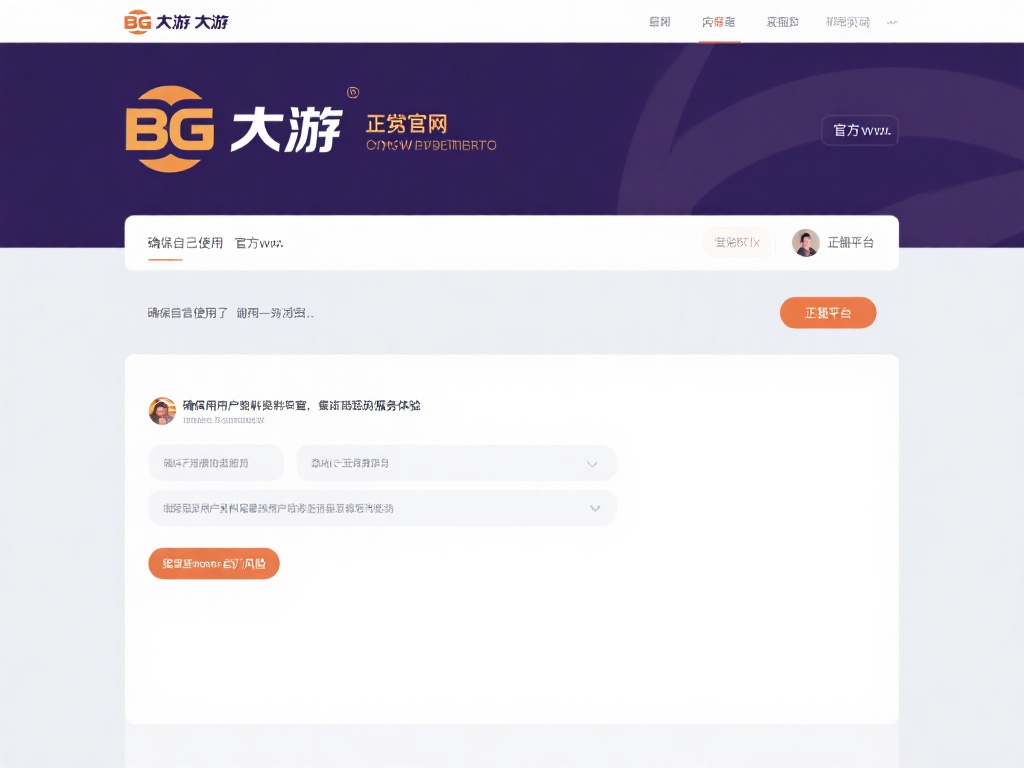Click the 官方www button in the purple banner
1024x768 pixels.
(859, 130)
